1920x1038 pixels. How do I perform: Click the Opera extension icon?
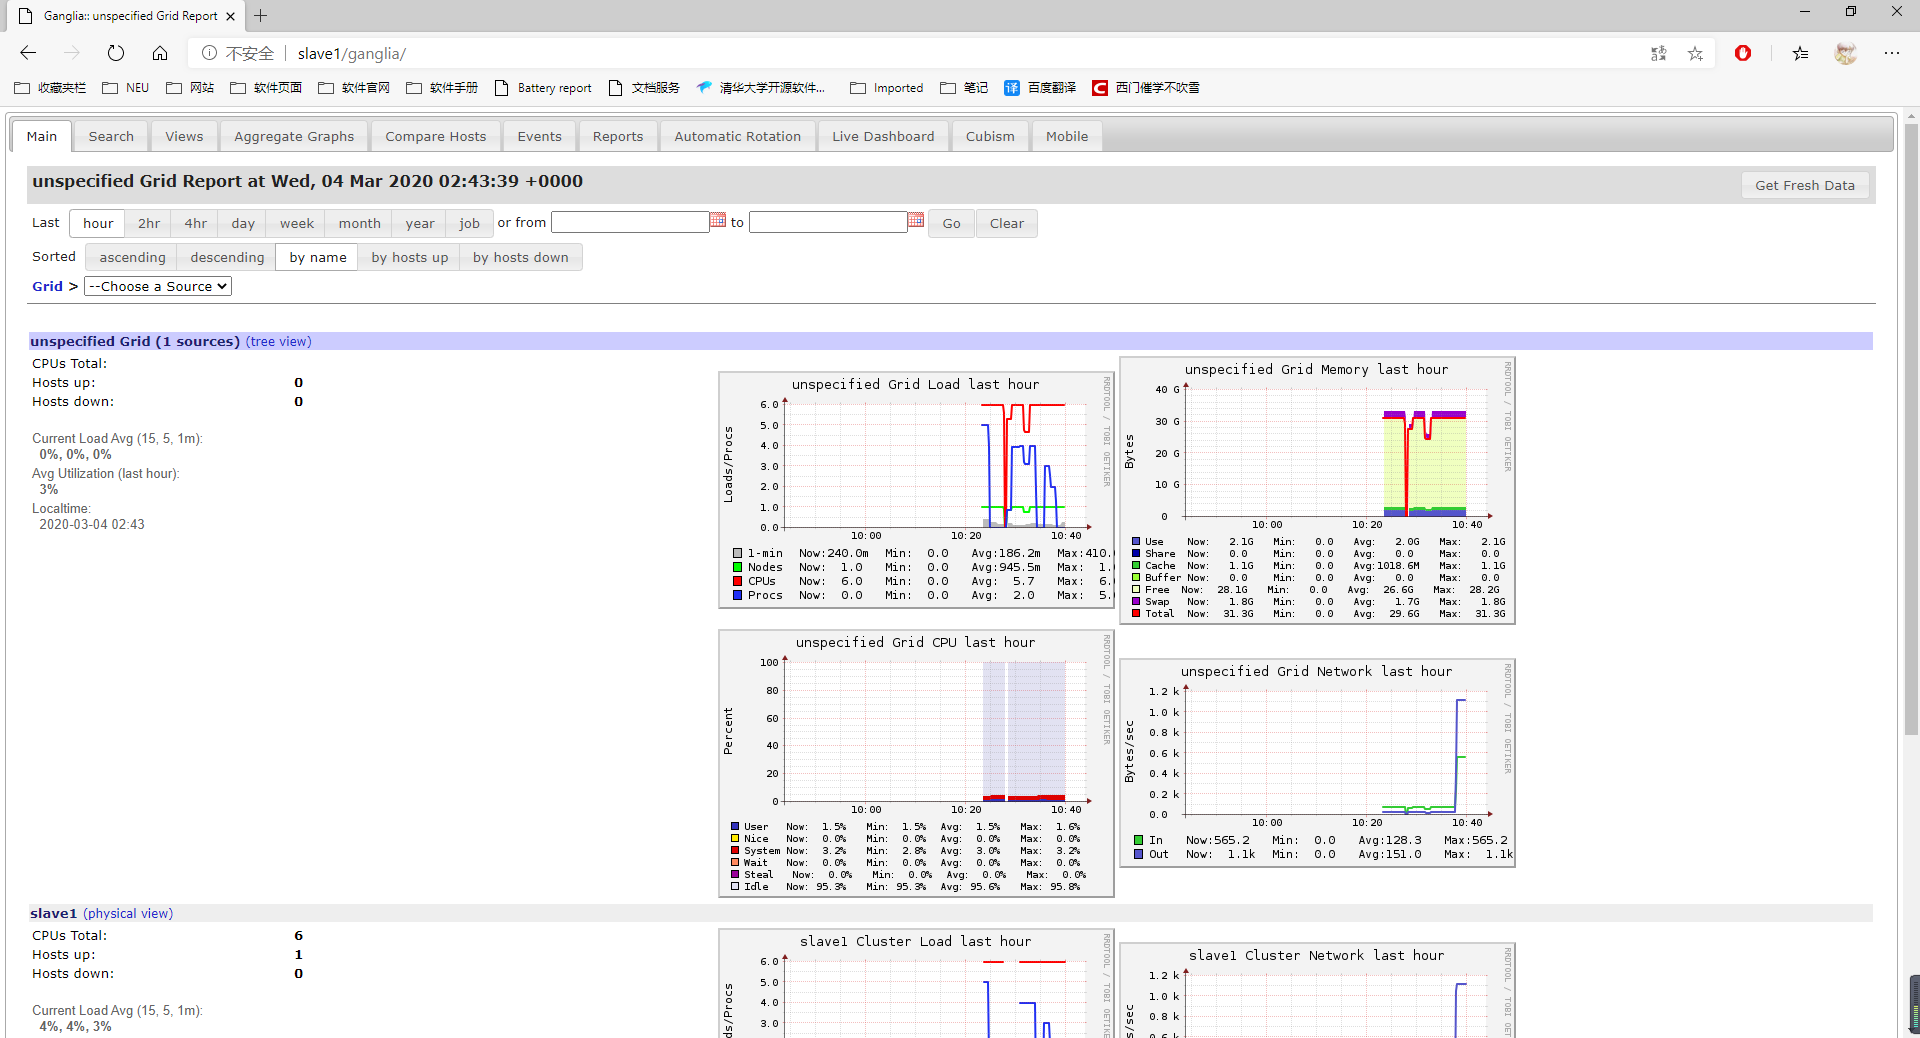pyautogui.click(x=1743, y=53)
